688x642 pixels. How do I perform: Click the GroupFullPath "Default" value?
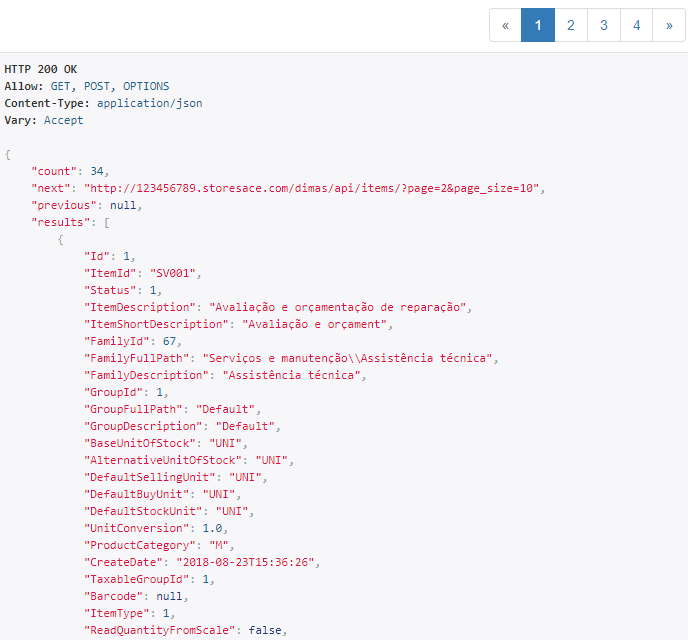(226, 409)
